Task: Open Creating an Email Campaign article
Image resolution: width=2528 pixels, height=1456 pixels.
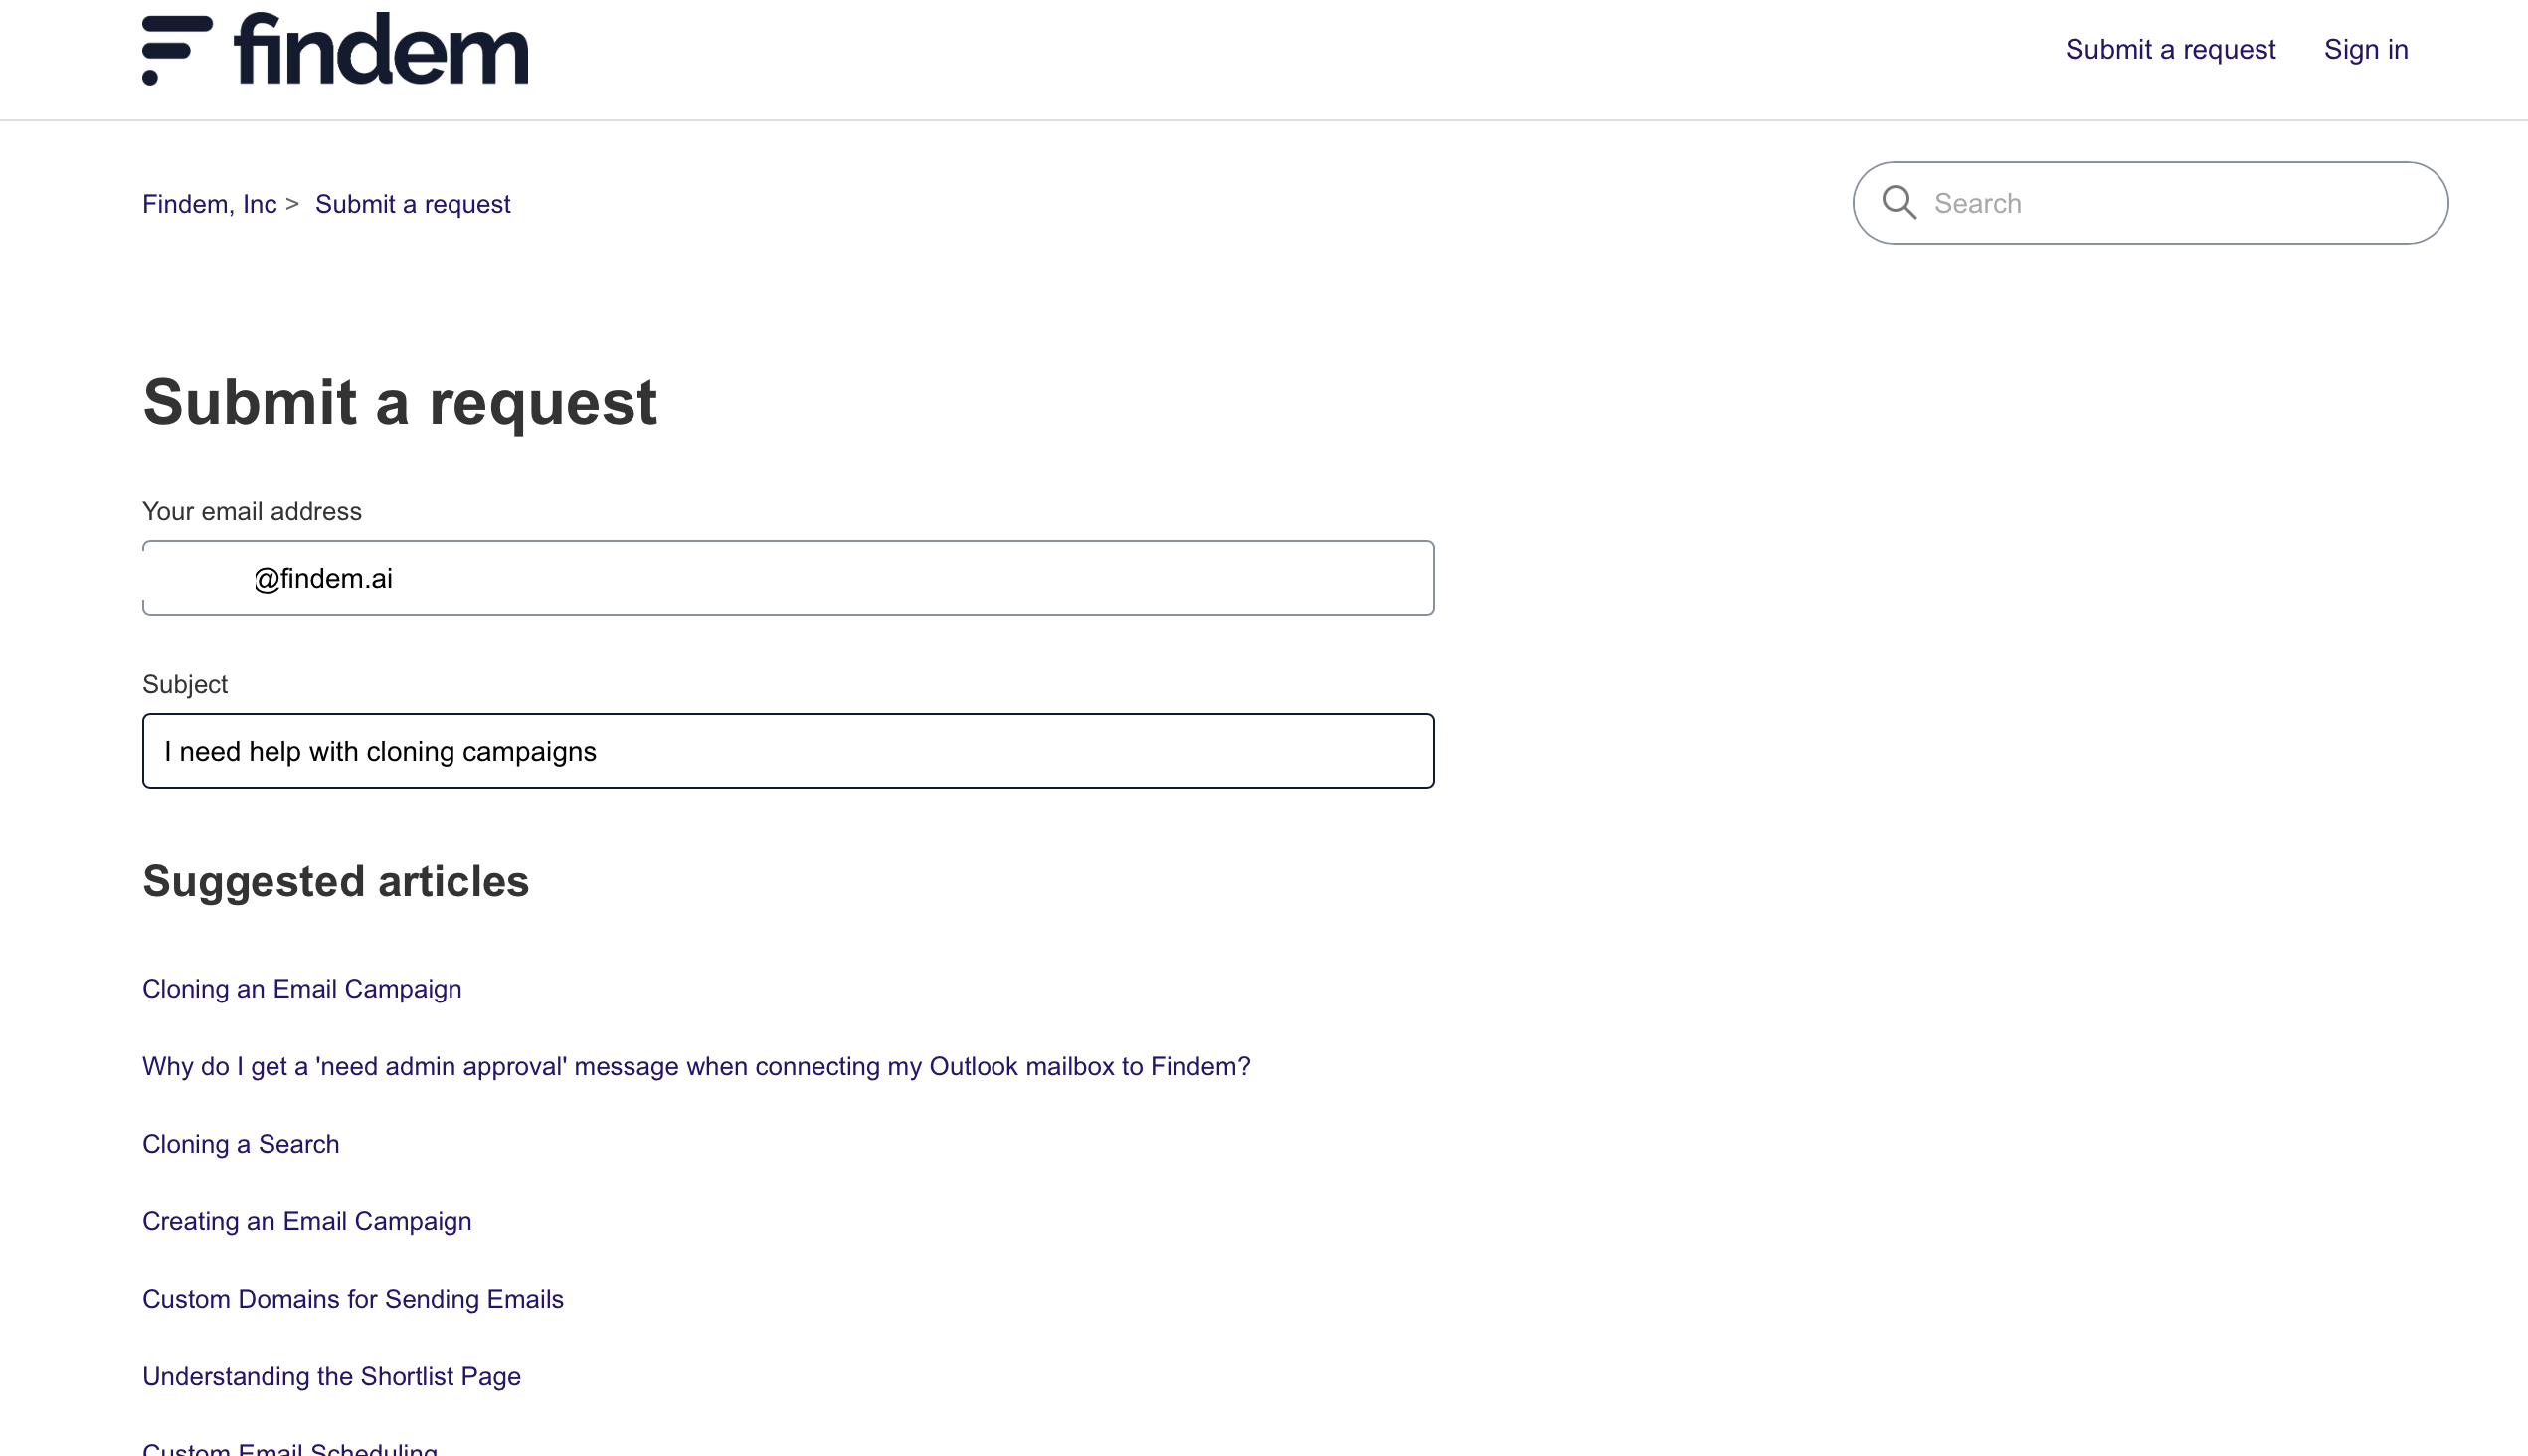Action: tap(307, 1221)
